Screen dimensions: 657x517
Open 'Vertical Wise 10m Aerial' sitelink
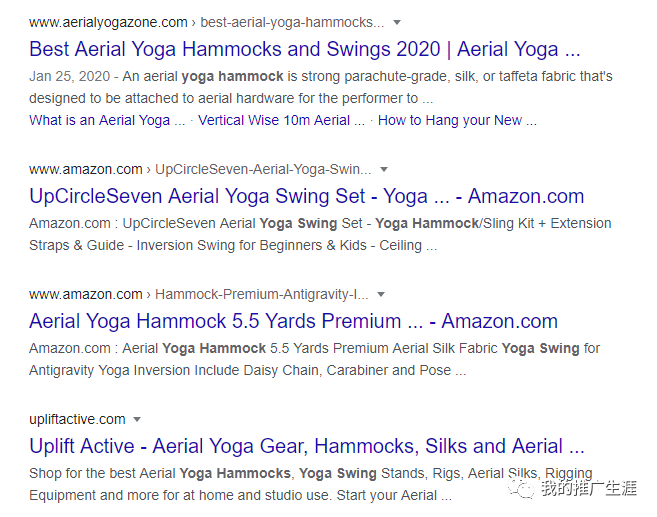274,120
